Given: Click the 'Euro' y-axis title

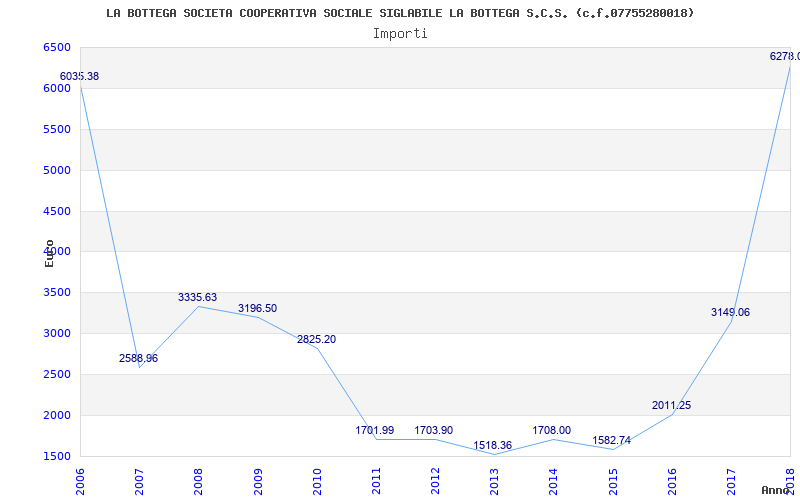Looking at the screenshot, I should pos(49,254).
